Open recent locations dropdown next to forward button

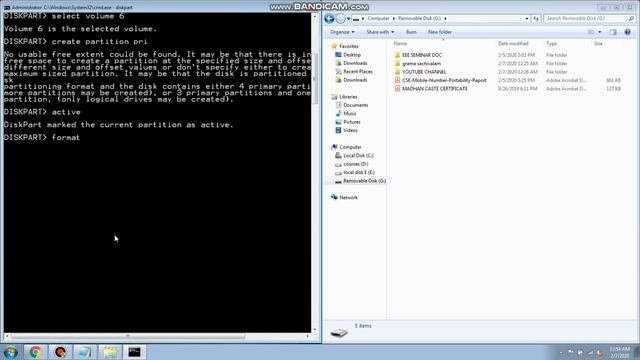click(x=348, y=19)
